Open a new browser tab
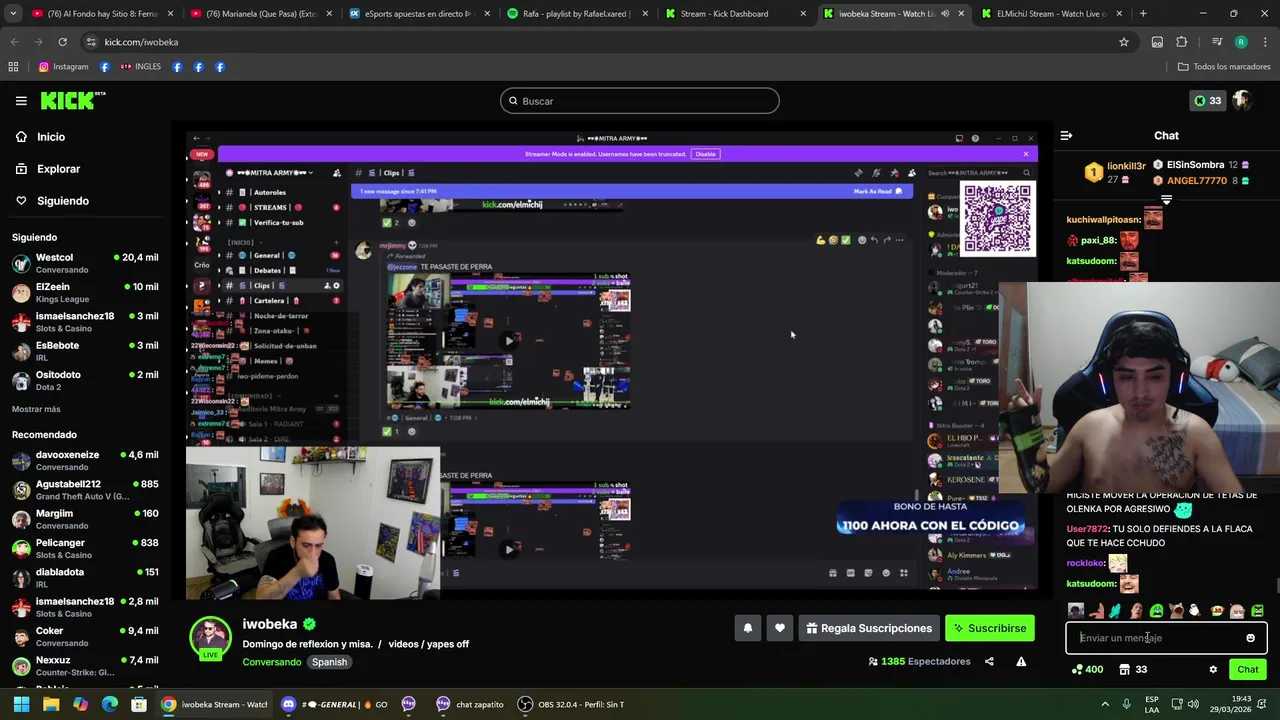Screen dimensions: 1280x720 click(1143, 14)
